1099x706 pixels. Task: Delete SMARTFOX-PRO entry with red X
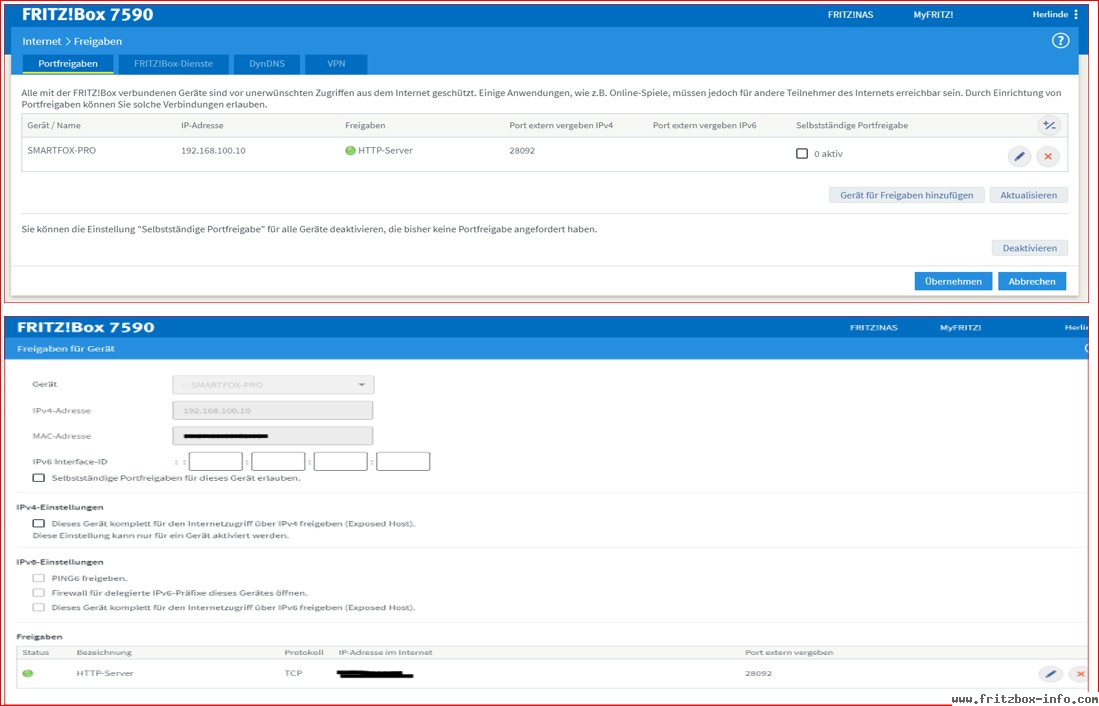point(1048,156)
